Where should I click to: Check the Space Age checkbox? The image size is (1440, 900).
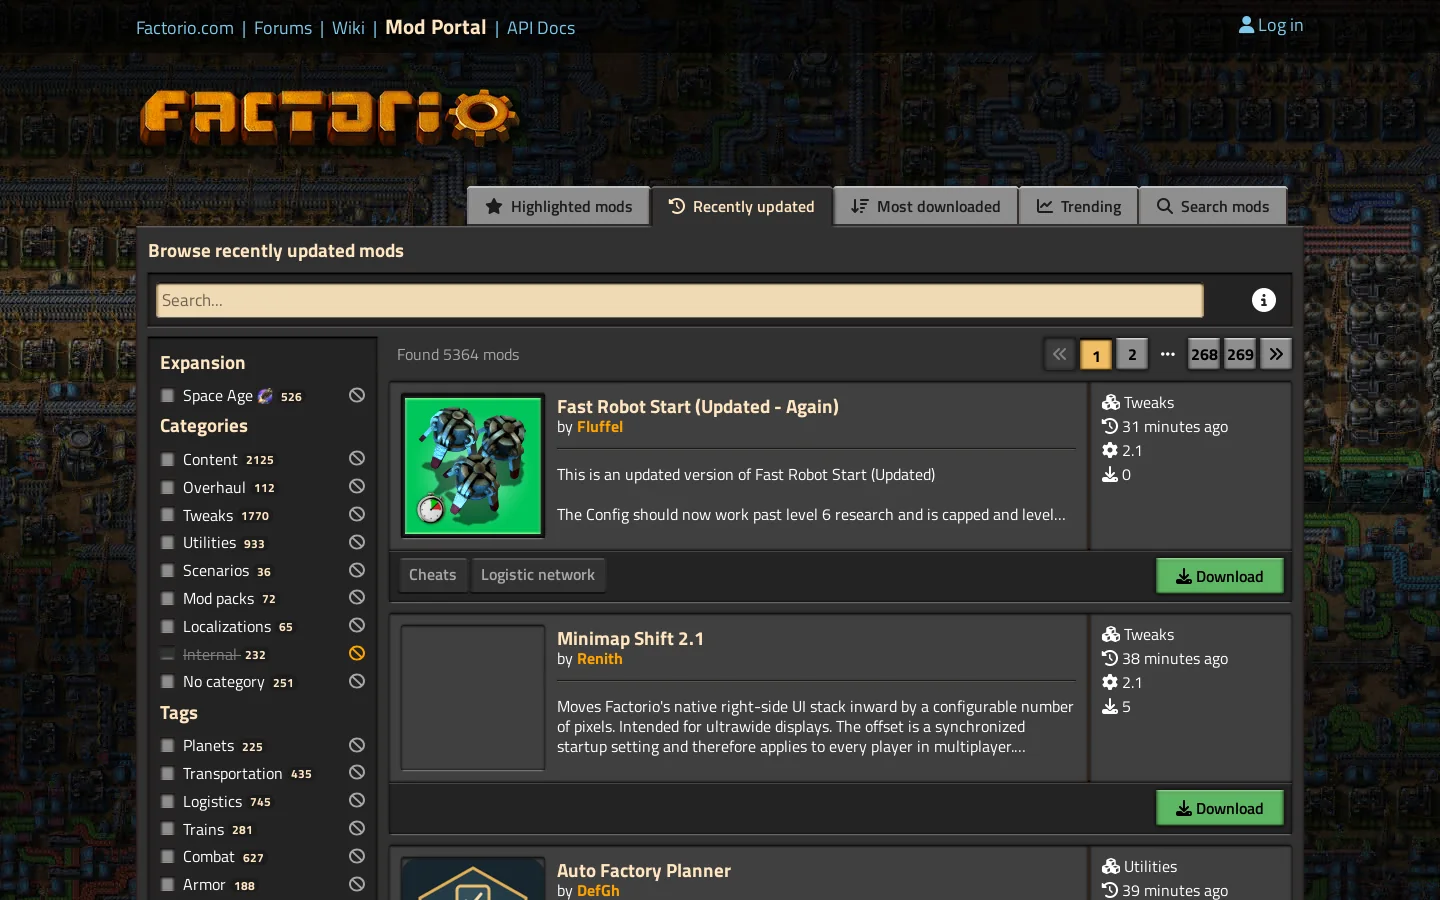[x=168, y=396]
